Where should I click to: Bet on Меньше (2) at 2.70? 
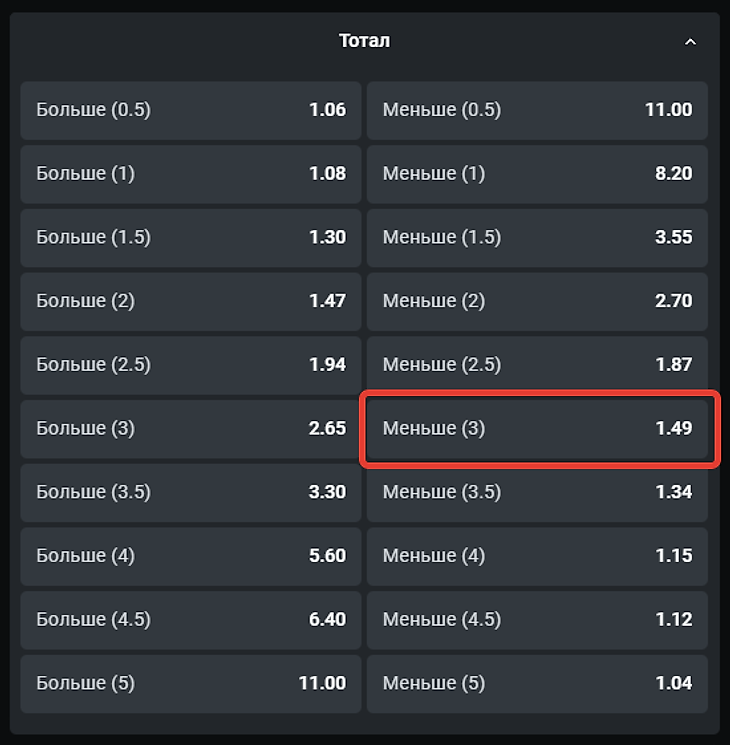[x=537, y=301]
